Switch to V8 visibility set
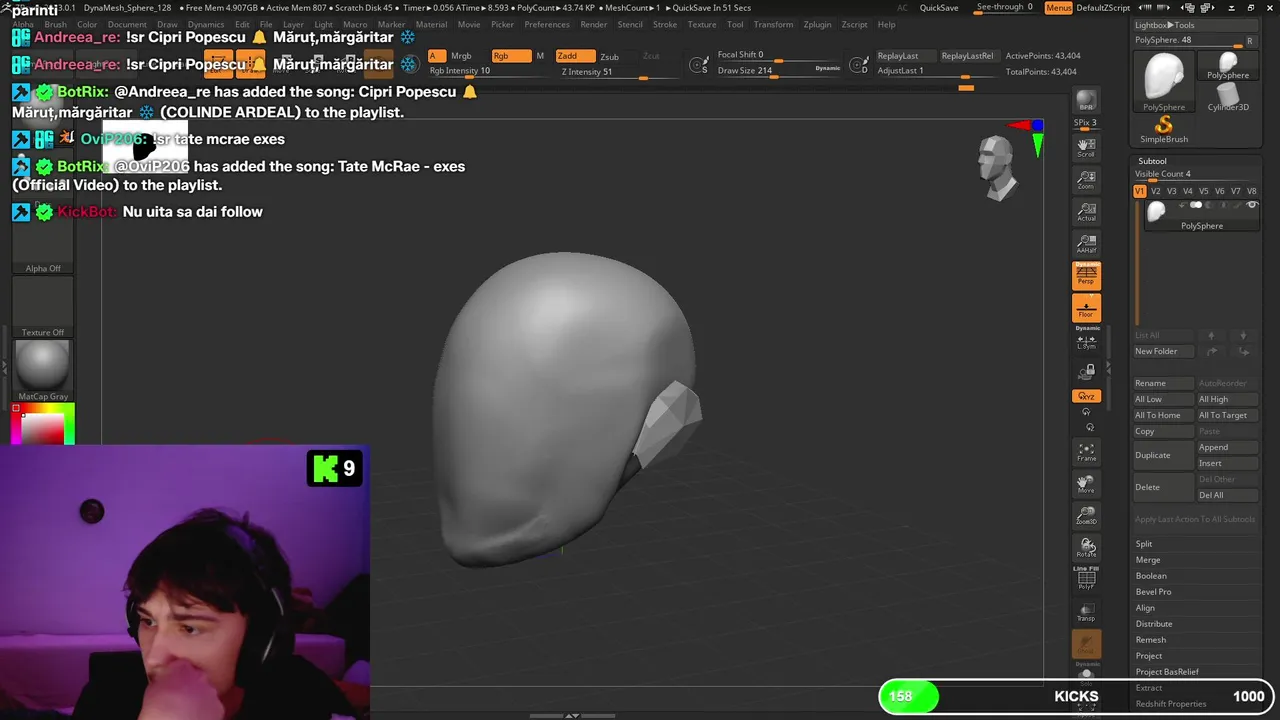 click(1252, 191)
